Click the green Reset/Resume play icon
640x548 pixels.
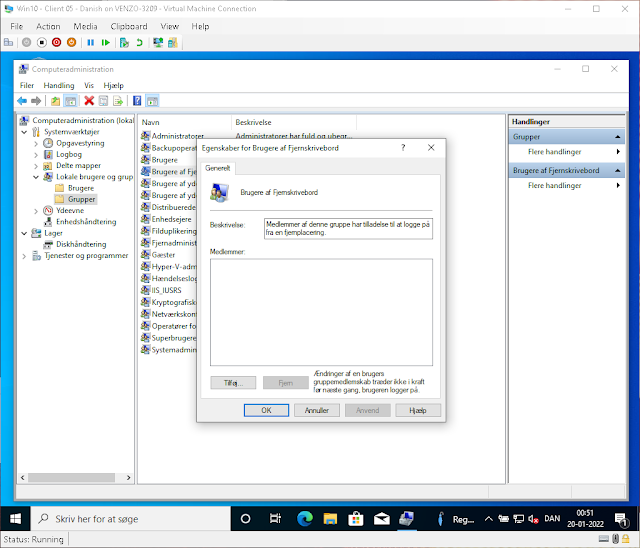[x=106, y=42]
